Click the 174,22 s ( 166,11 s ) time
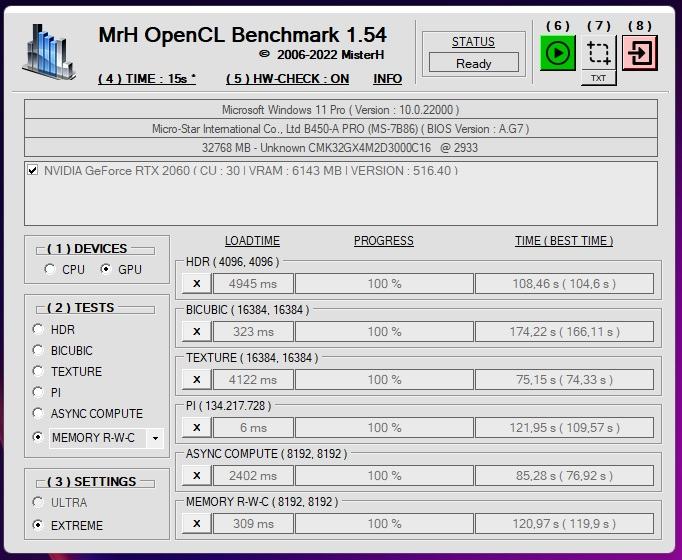 point(564,331)
